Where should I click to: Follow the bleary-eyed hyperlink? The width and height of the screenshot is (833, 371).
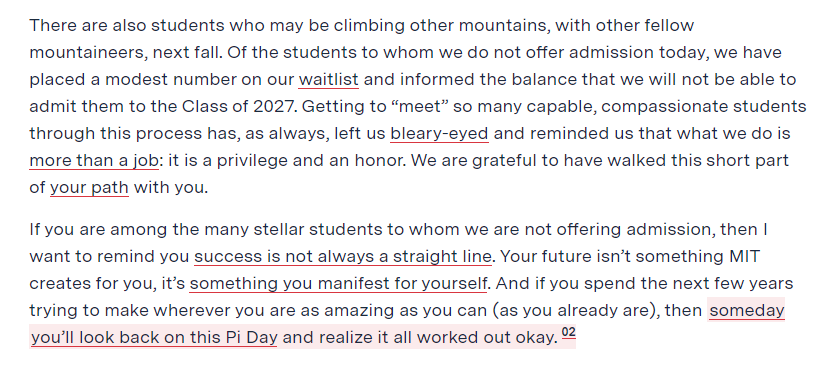click(439, 133)
